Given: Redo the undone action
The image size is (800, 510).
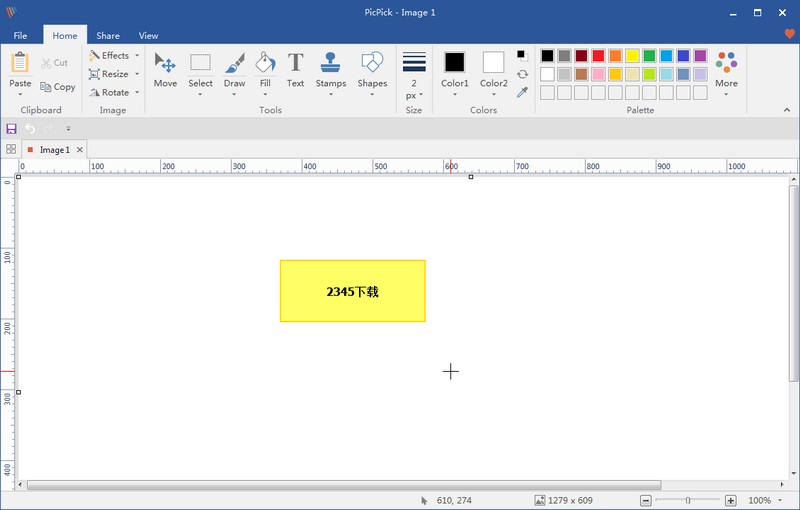Looking at the screenshot, I should 48,129.
